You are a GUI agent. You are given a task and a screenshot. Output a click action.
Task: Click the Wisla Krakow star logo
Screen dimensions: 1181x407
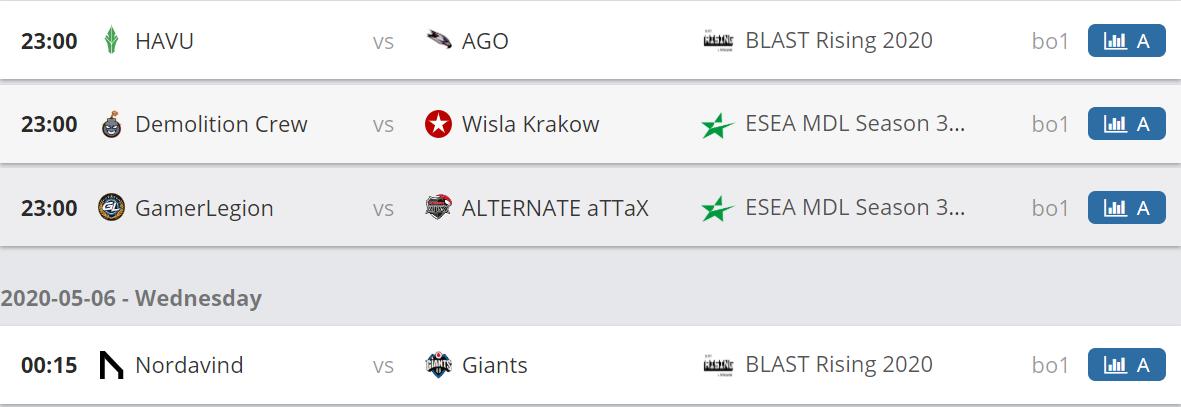point(438,125)
